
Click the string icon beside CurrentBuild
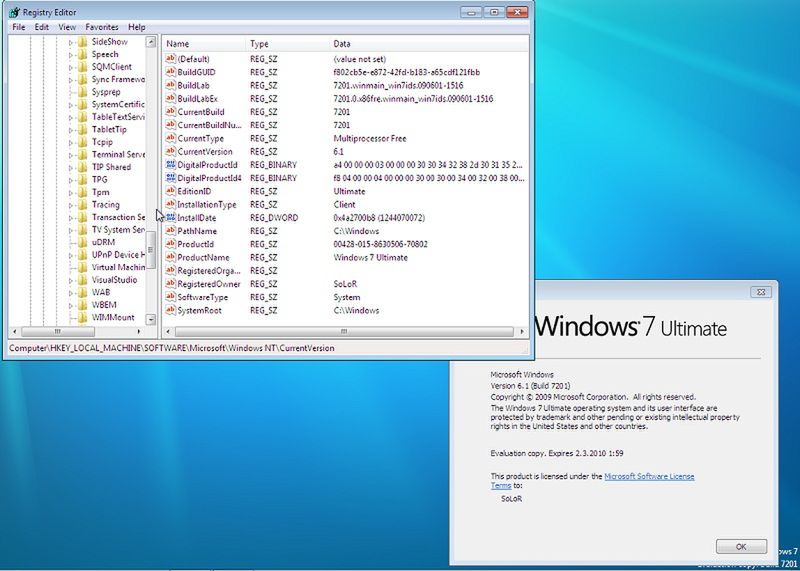170,112
